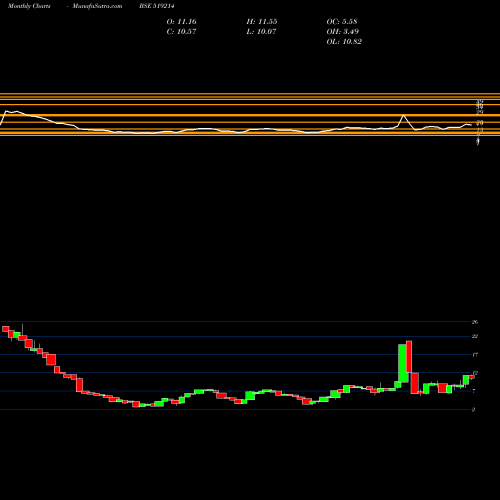This screenshot has height=500, width=500.
Task: Click the 22 price axis label
Action: (475, 336)
